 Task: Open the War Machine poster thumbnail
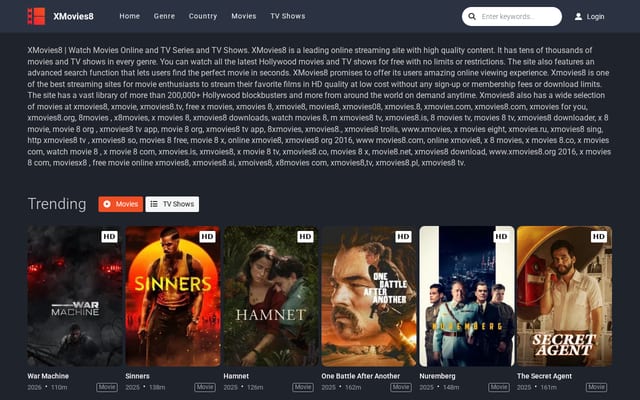pos(75,296)
